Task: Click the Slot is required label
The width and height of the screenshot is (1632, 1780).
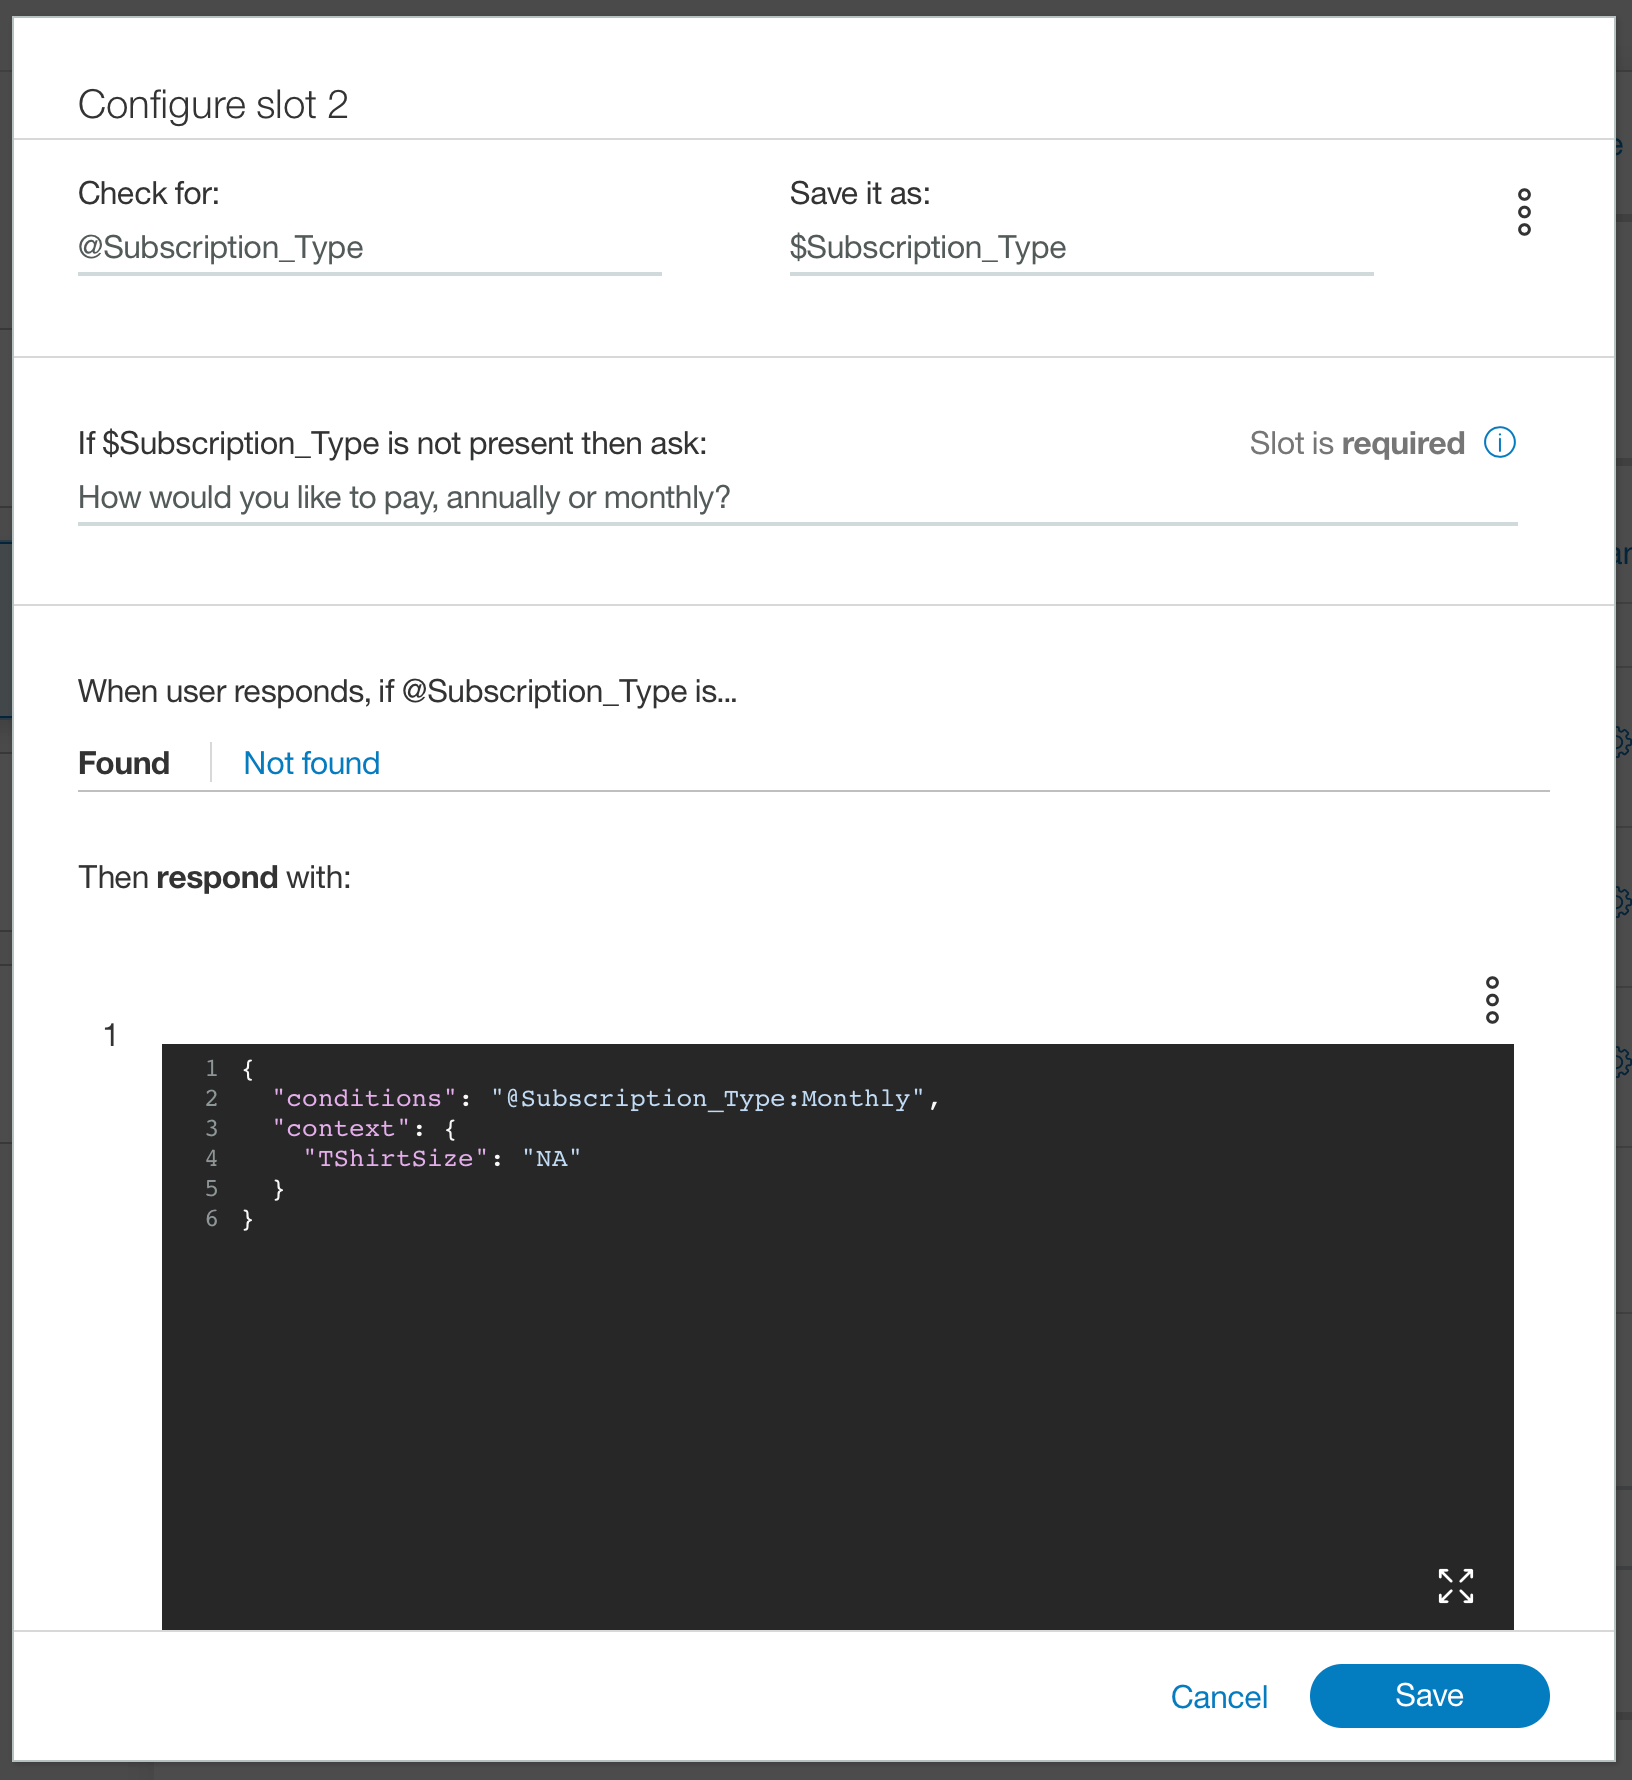Action: point(1356,443)
